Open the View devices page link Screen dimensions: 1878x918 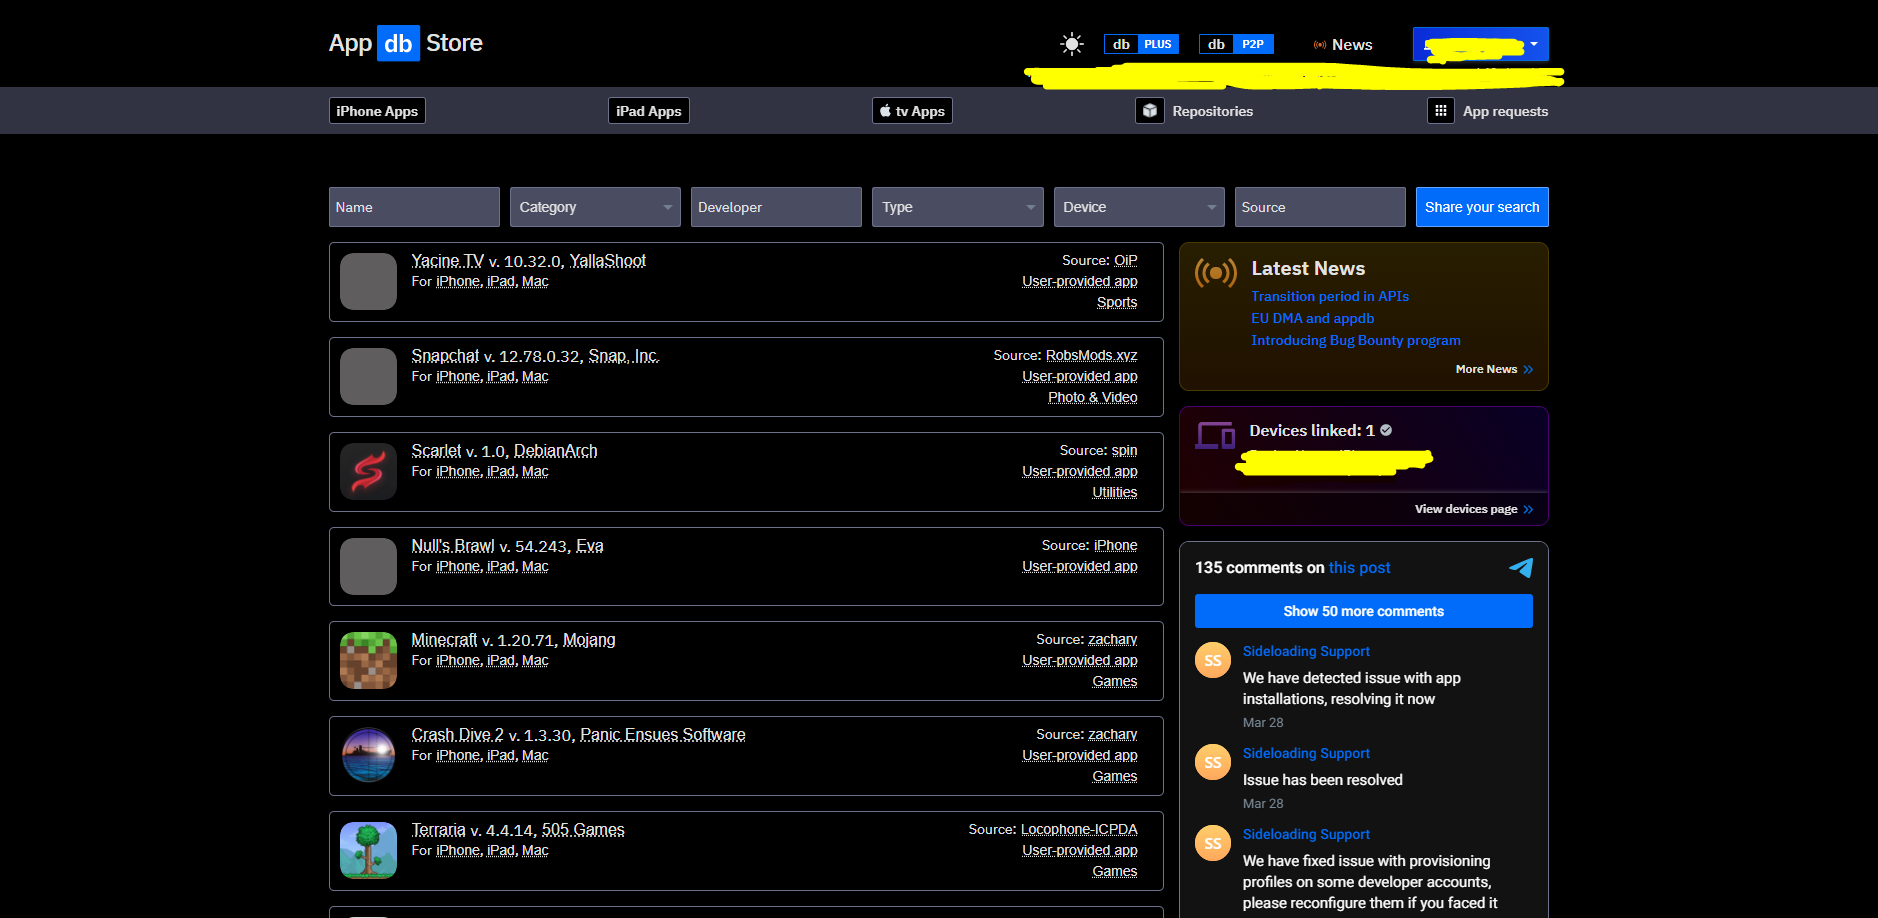click(x=1474, y=509)
